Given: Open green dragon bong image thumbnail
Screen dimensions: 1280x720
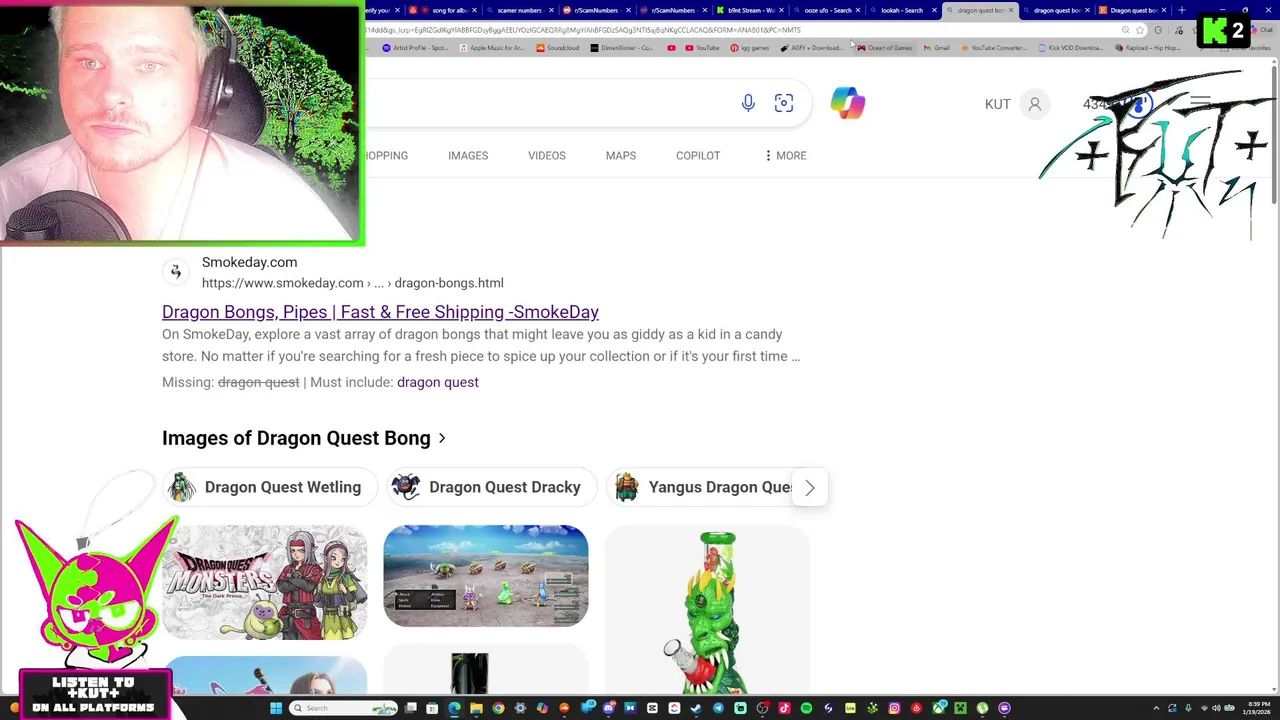Looking at the screenshot, I should 707,610.
